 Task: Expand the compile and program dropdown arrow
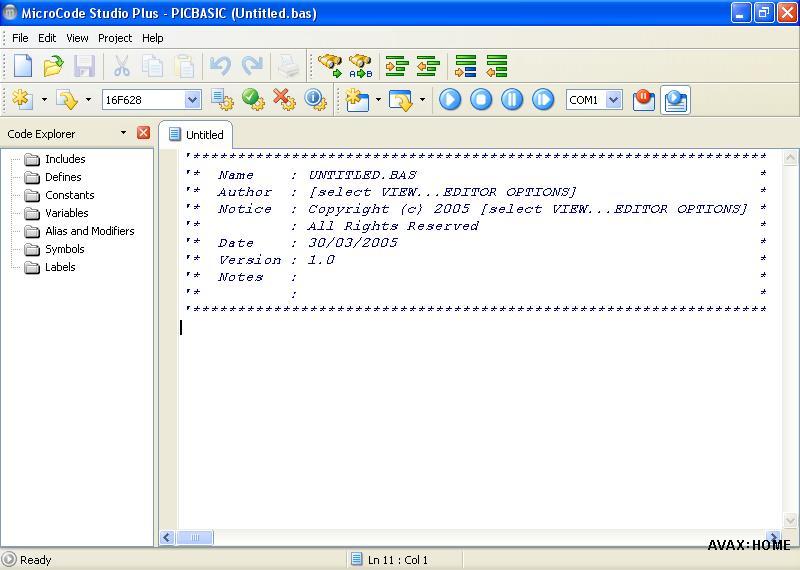[x=88, y=100]
